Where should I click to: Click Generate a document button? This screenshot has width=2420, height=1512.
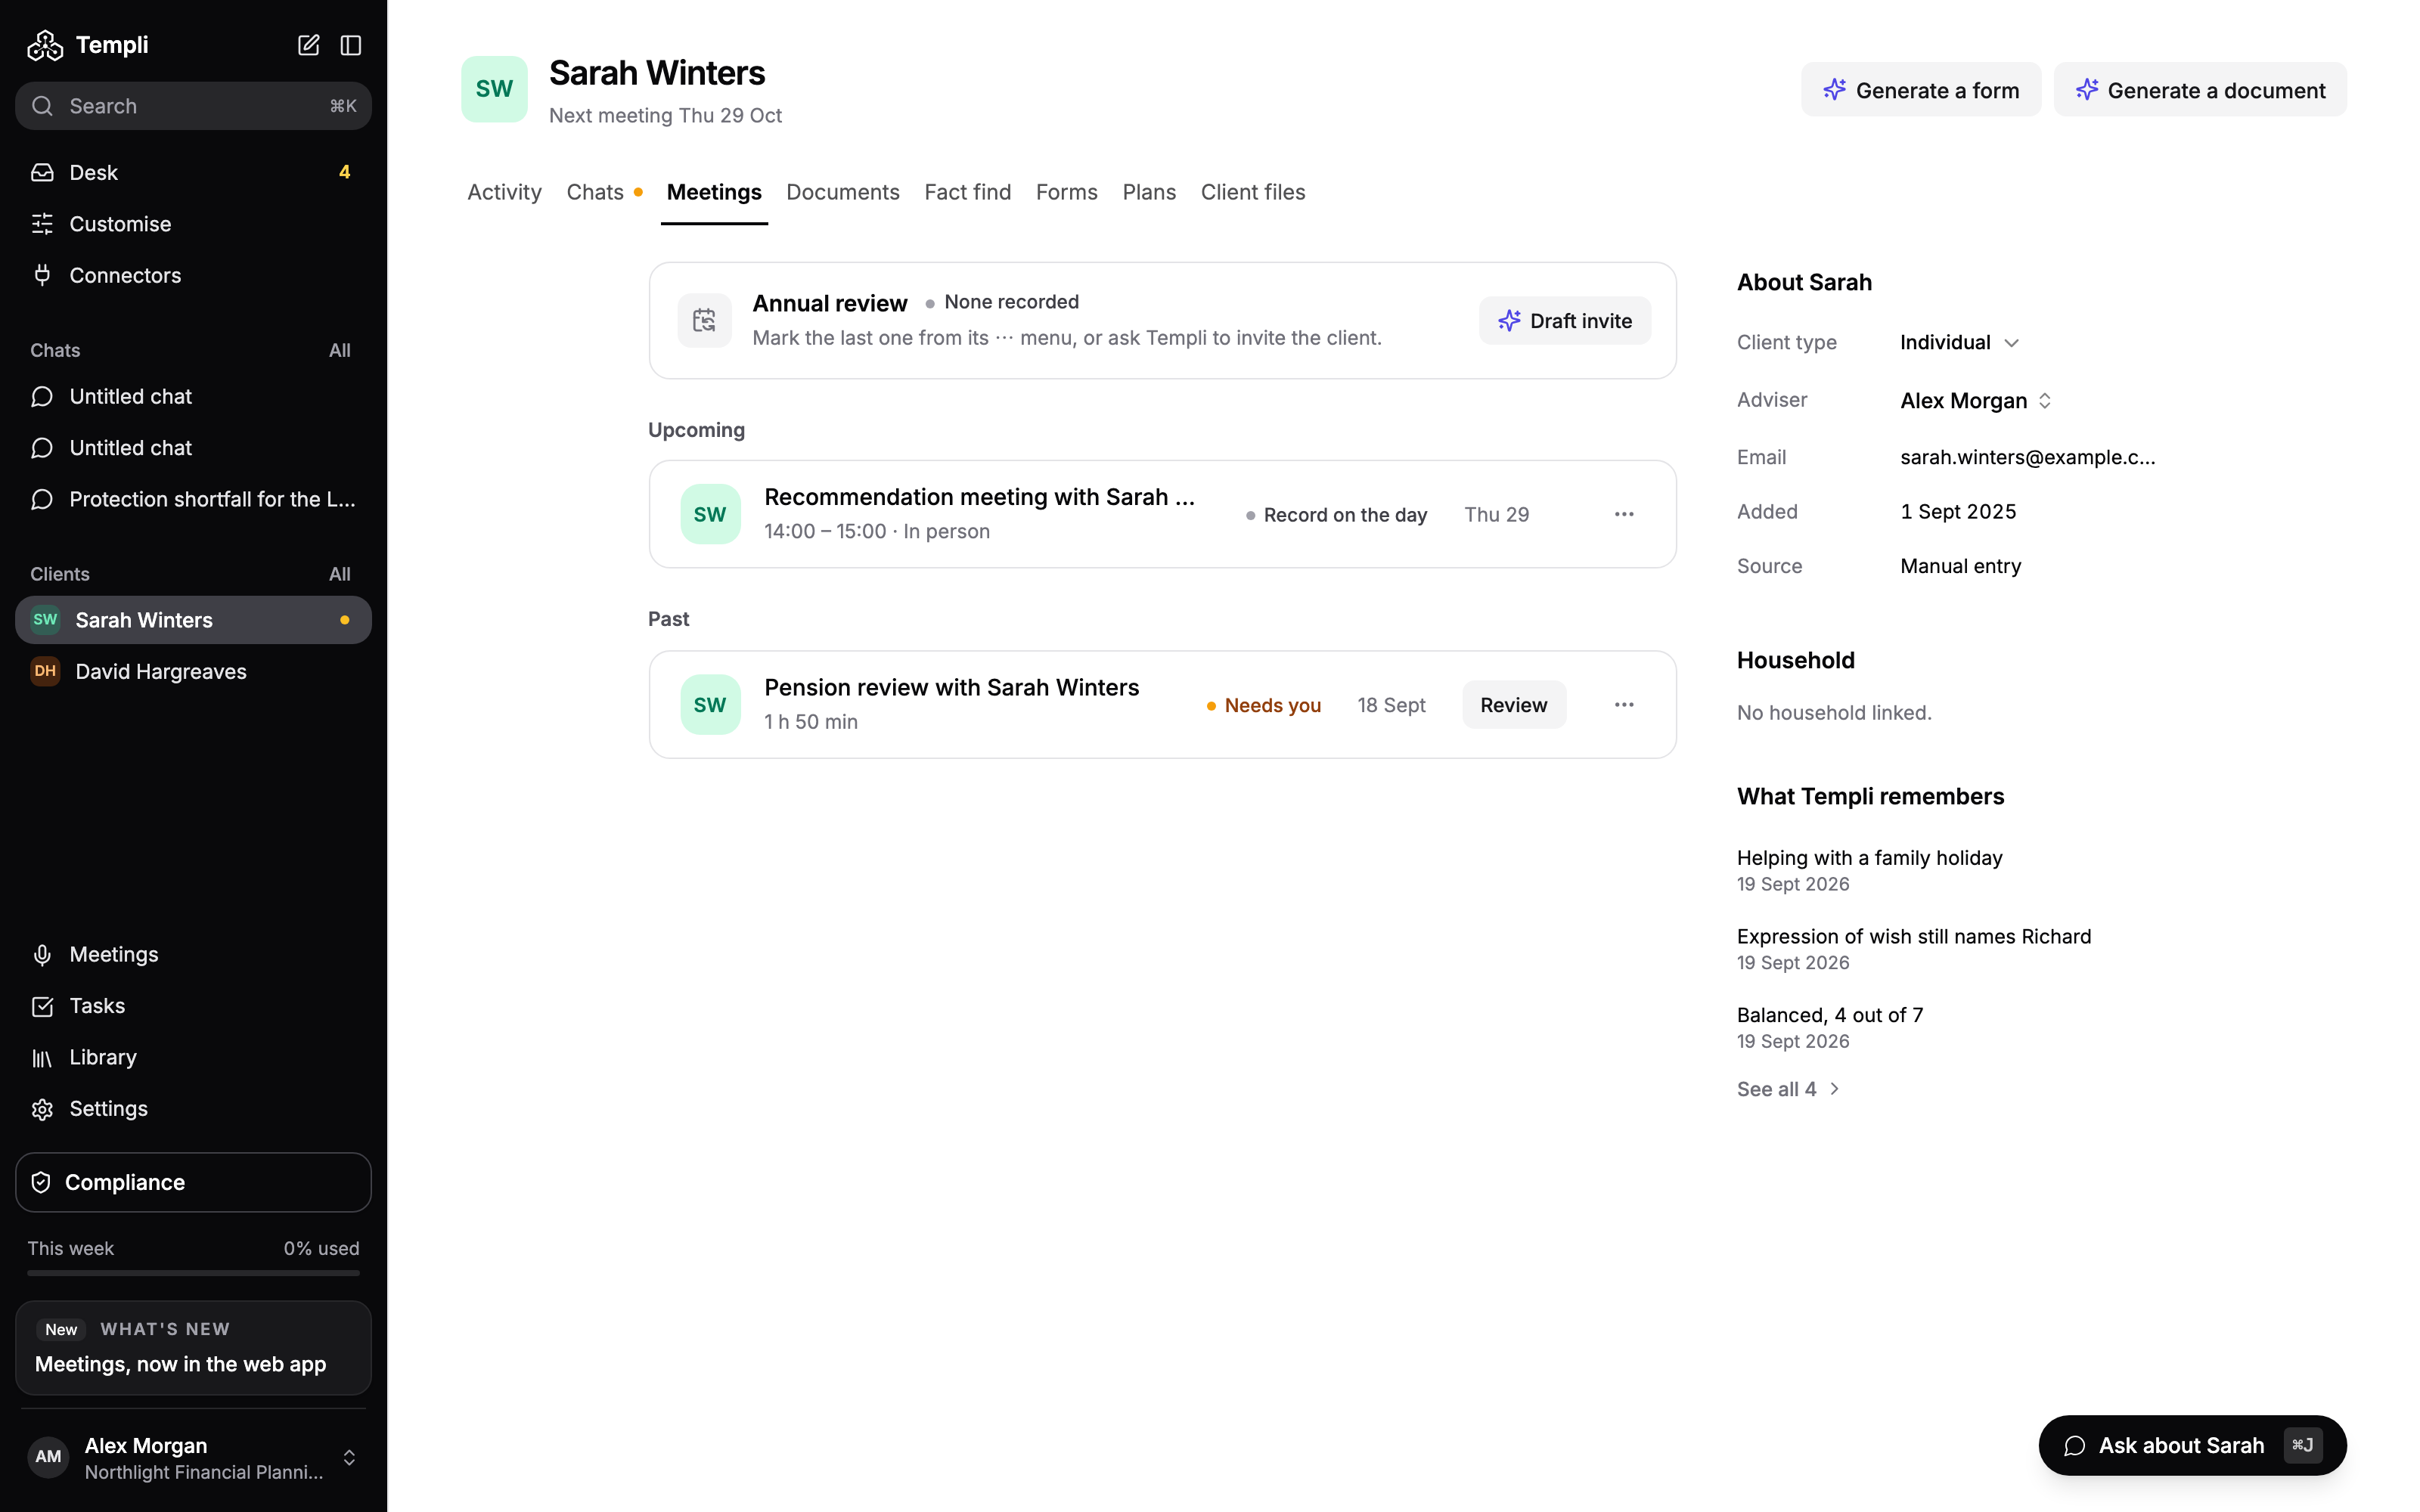pyautogui.click(x=2200, y=90)
